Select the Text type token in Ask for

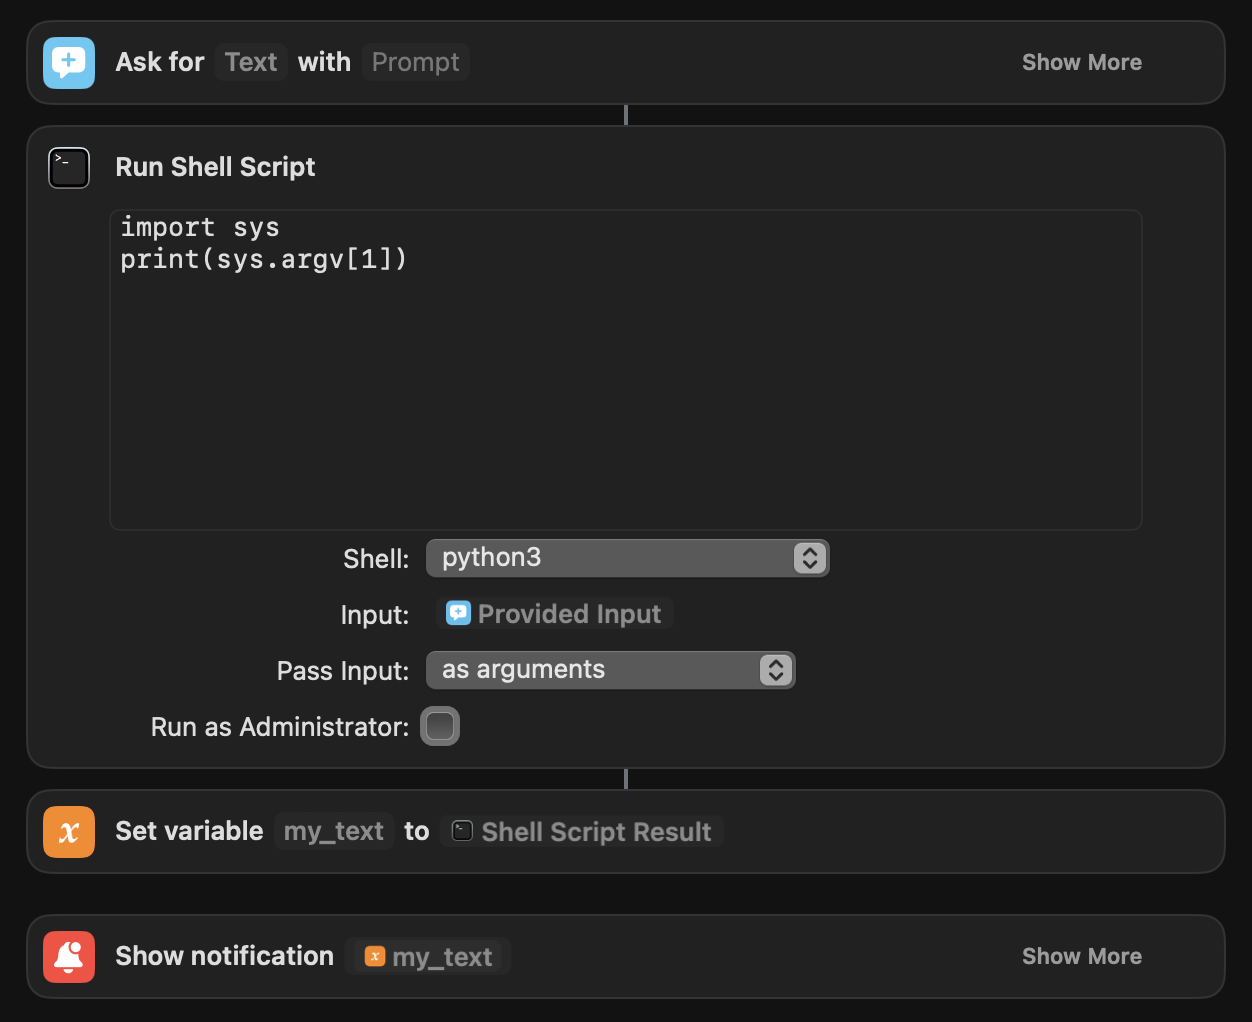click(251, 62)
